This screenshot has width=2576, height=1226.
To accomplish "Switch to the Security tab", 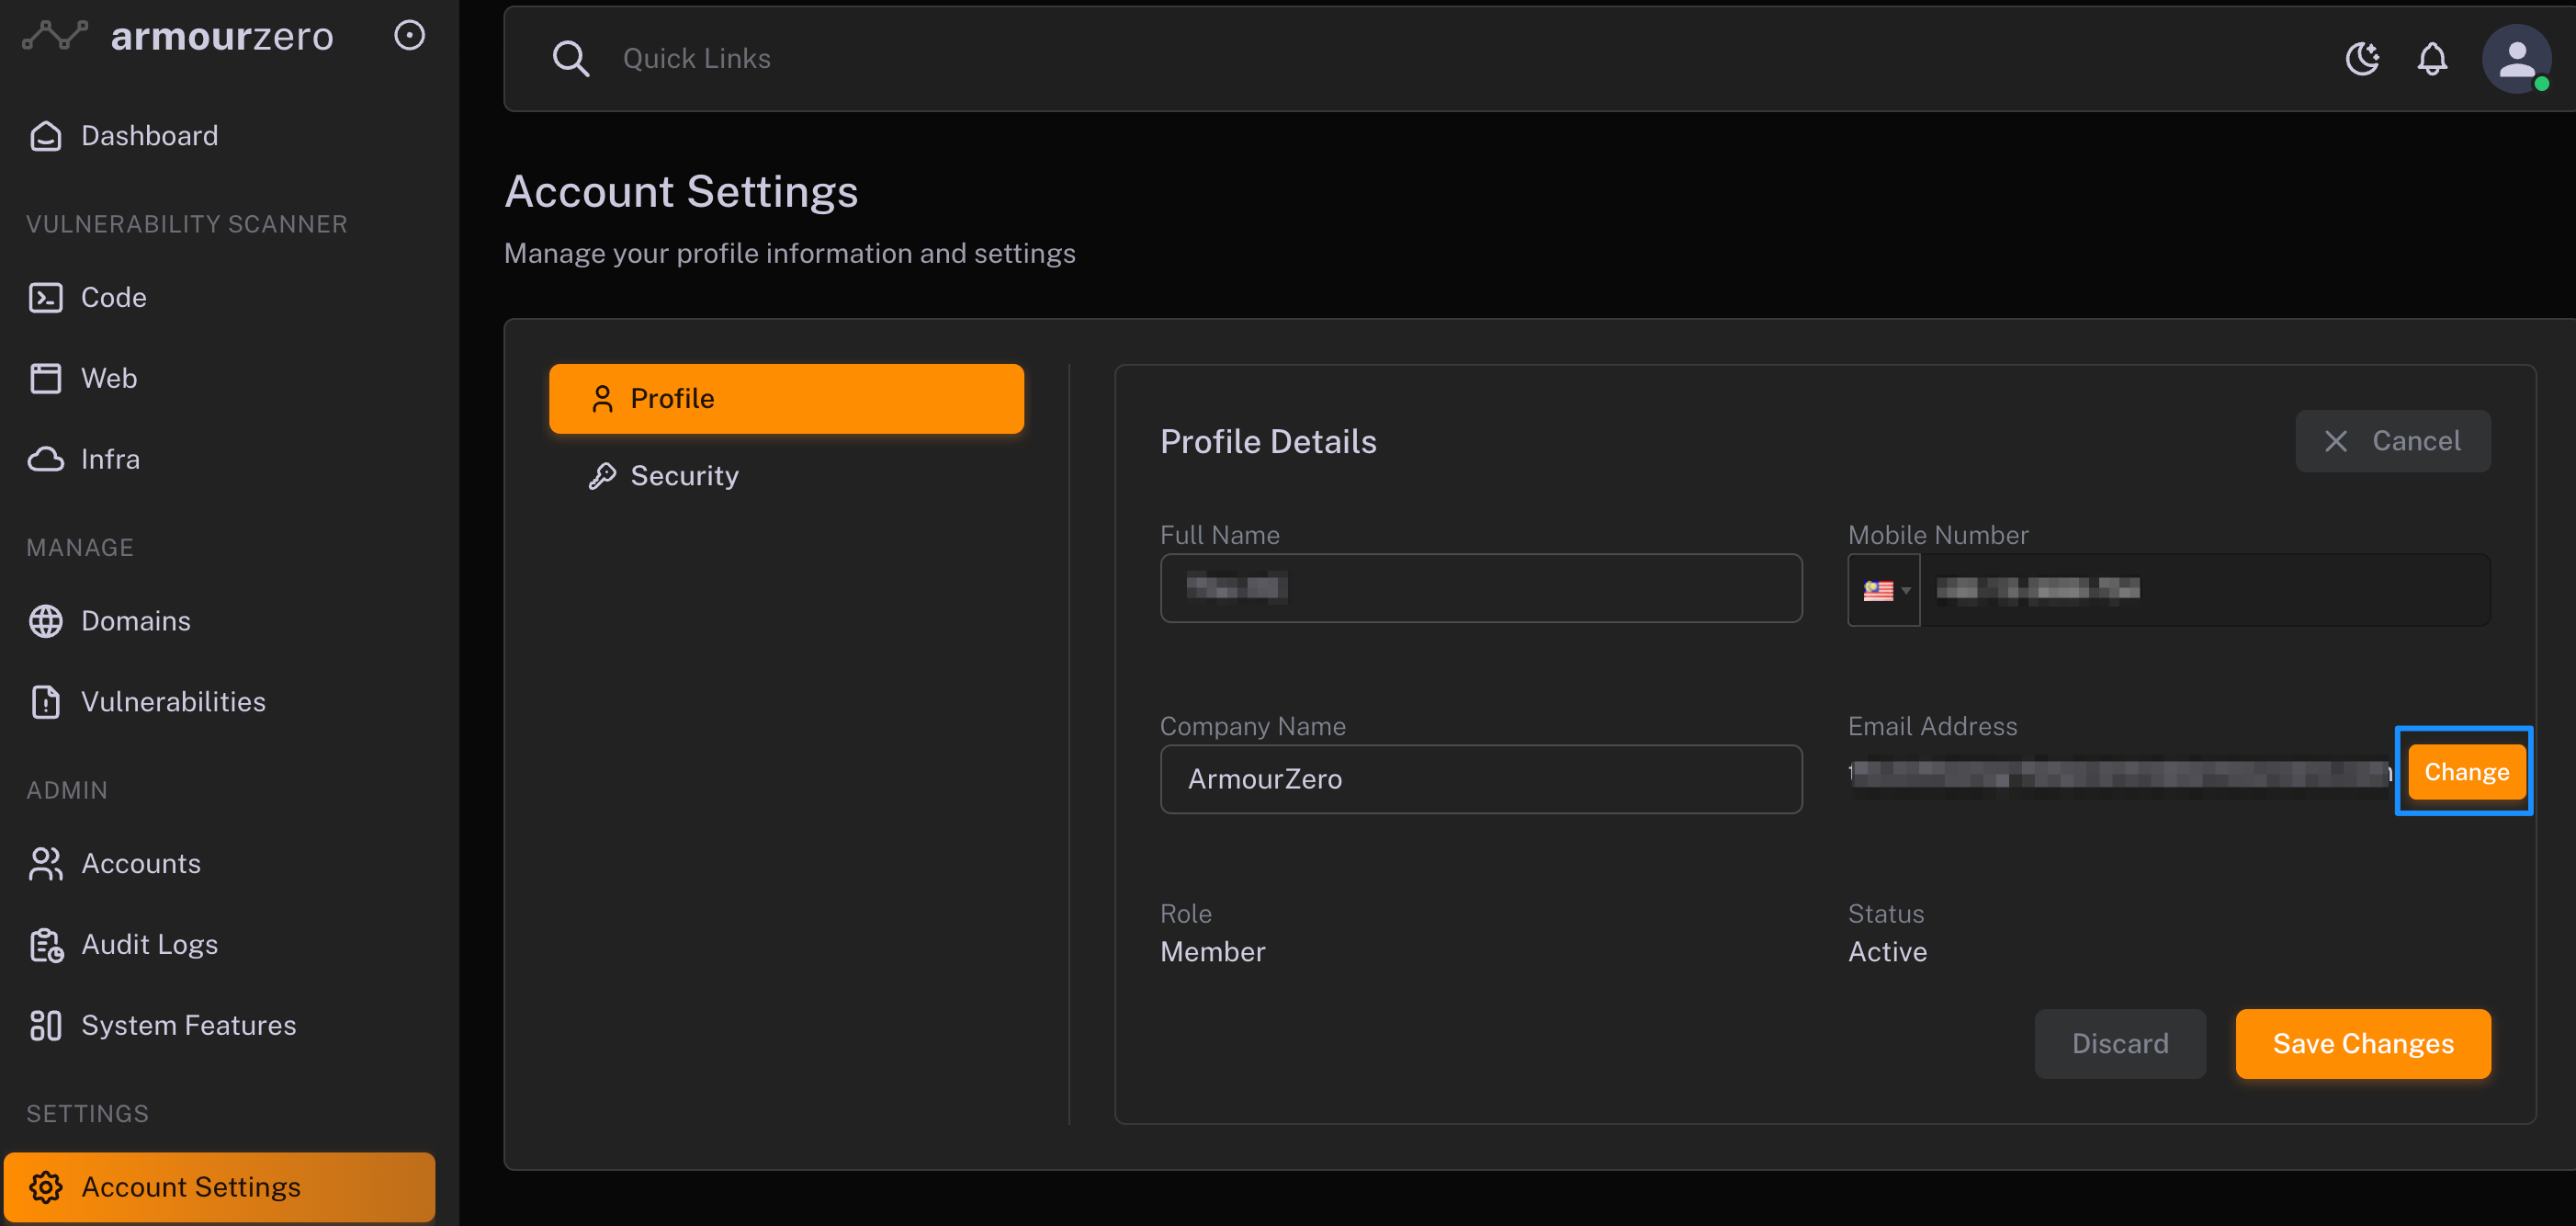I will pos(684,476).
